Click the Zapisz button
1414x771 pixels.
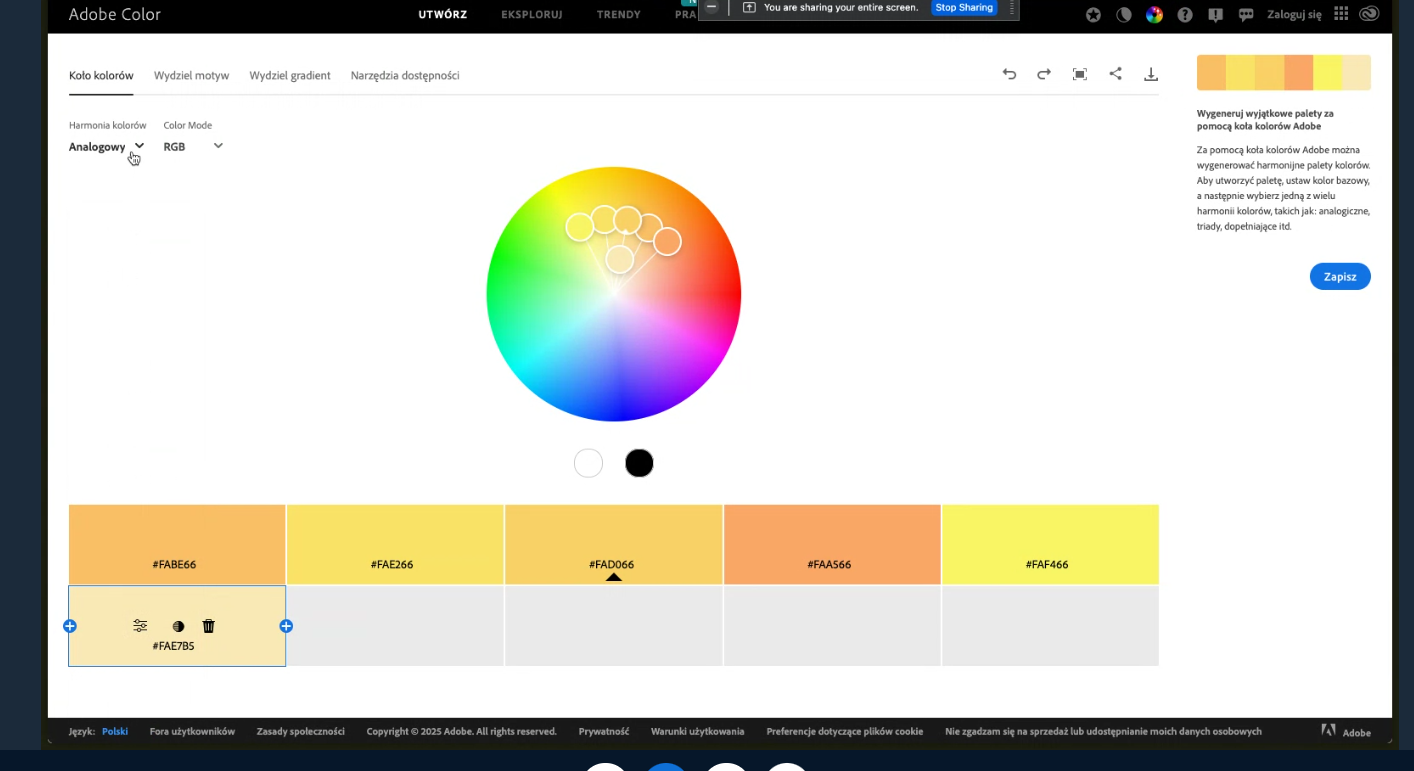point(1340,277)
